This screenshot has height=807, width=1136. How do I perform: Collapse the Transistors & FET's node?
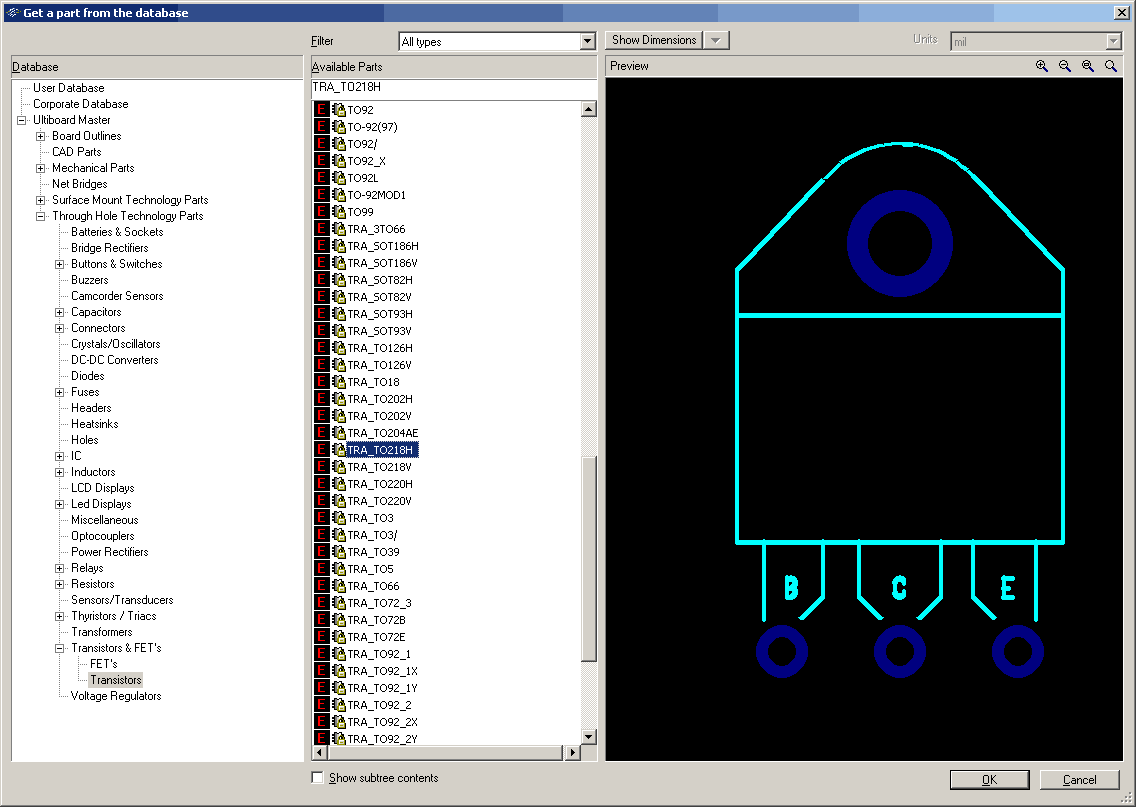(59, 648)
